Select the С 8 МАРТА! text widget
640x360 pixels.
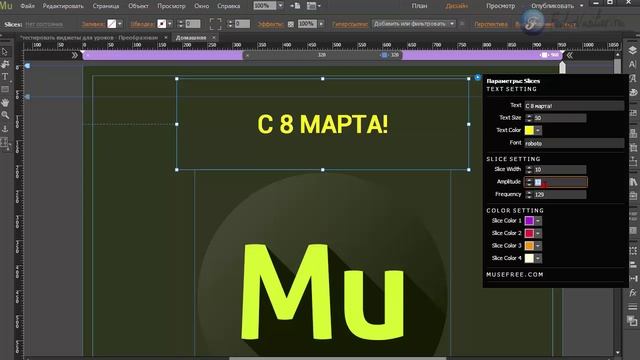point(322,124)
